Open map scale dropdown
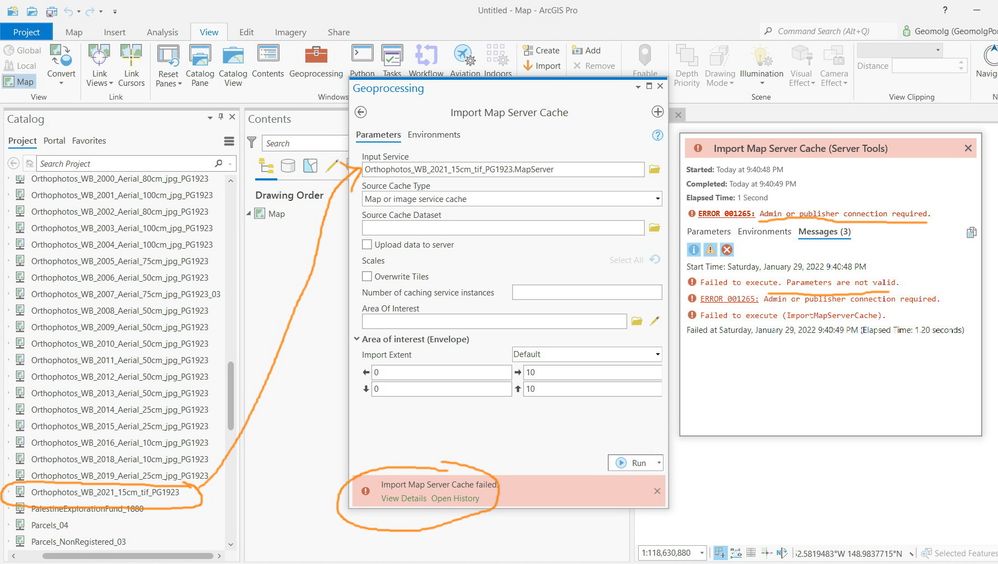This screenshot has height=564, width=998. coord(702,553)
